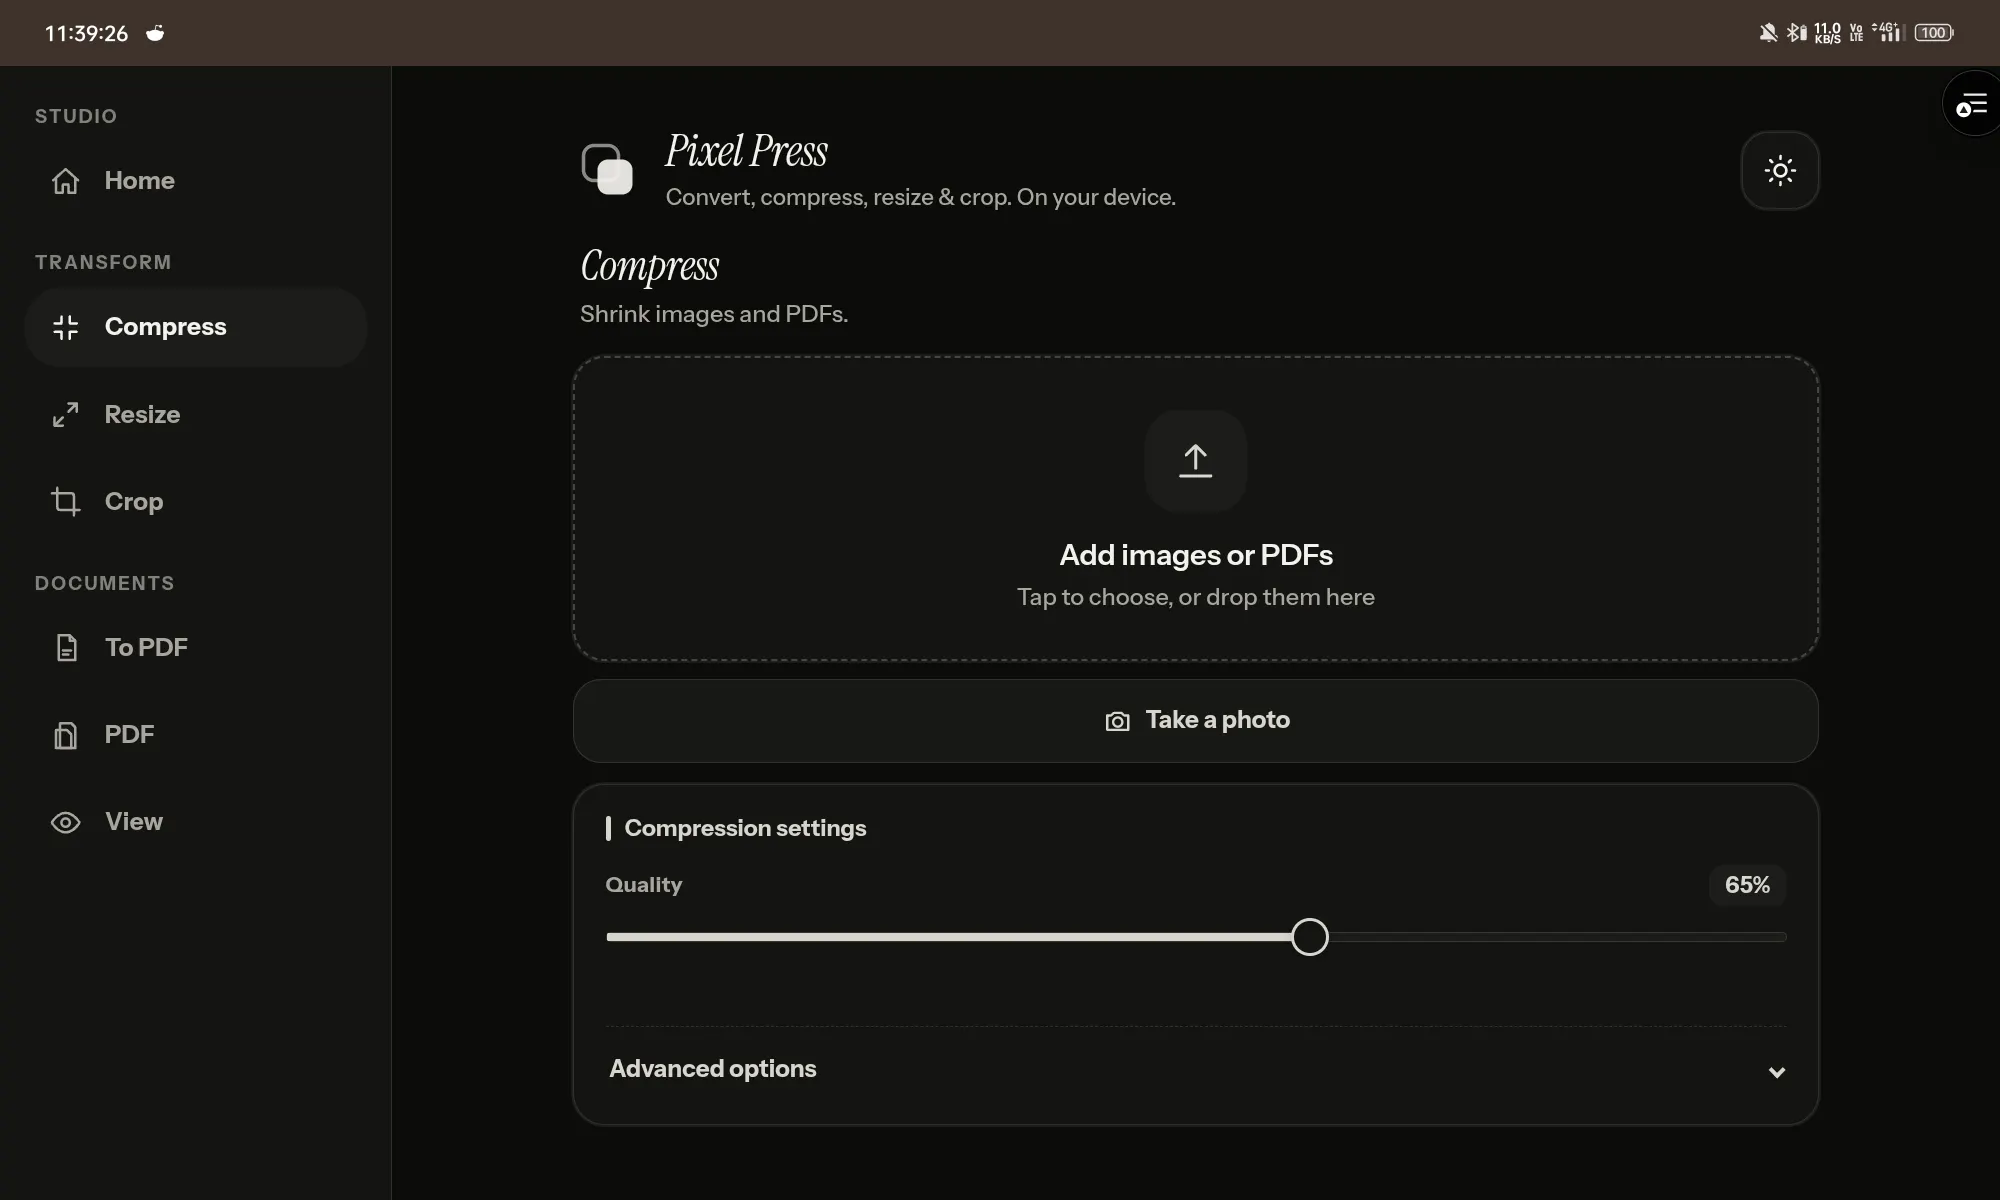Click the Crop tool icon in sidebar
2000x1200 pixels.
click(66, 501)
